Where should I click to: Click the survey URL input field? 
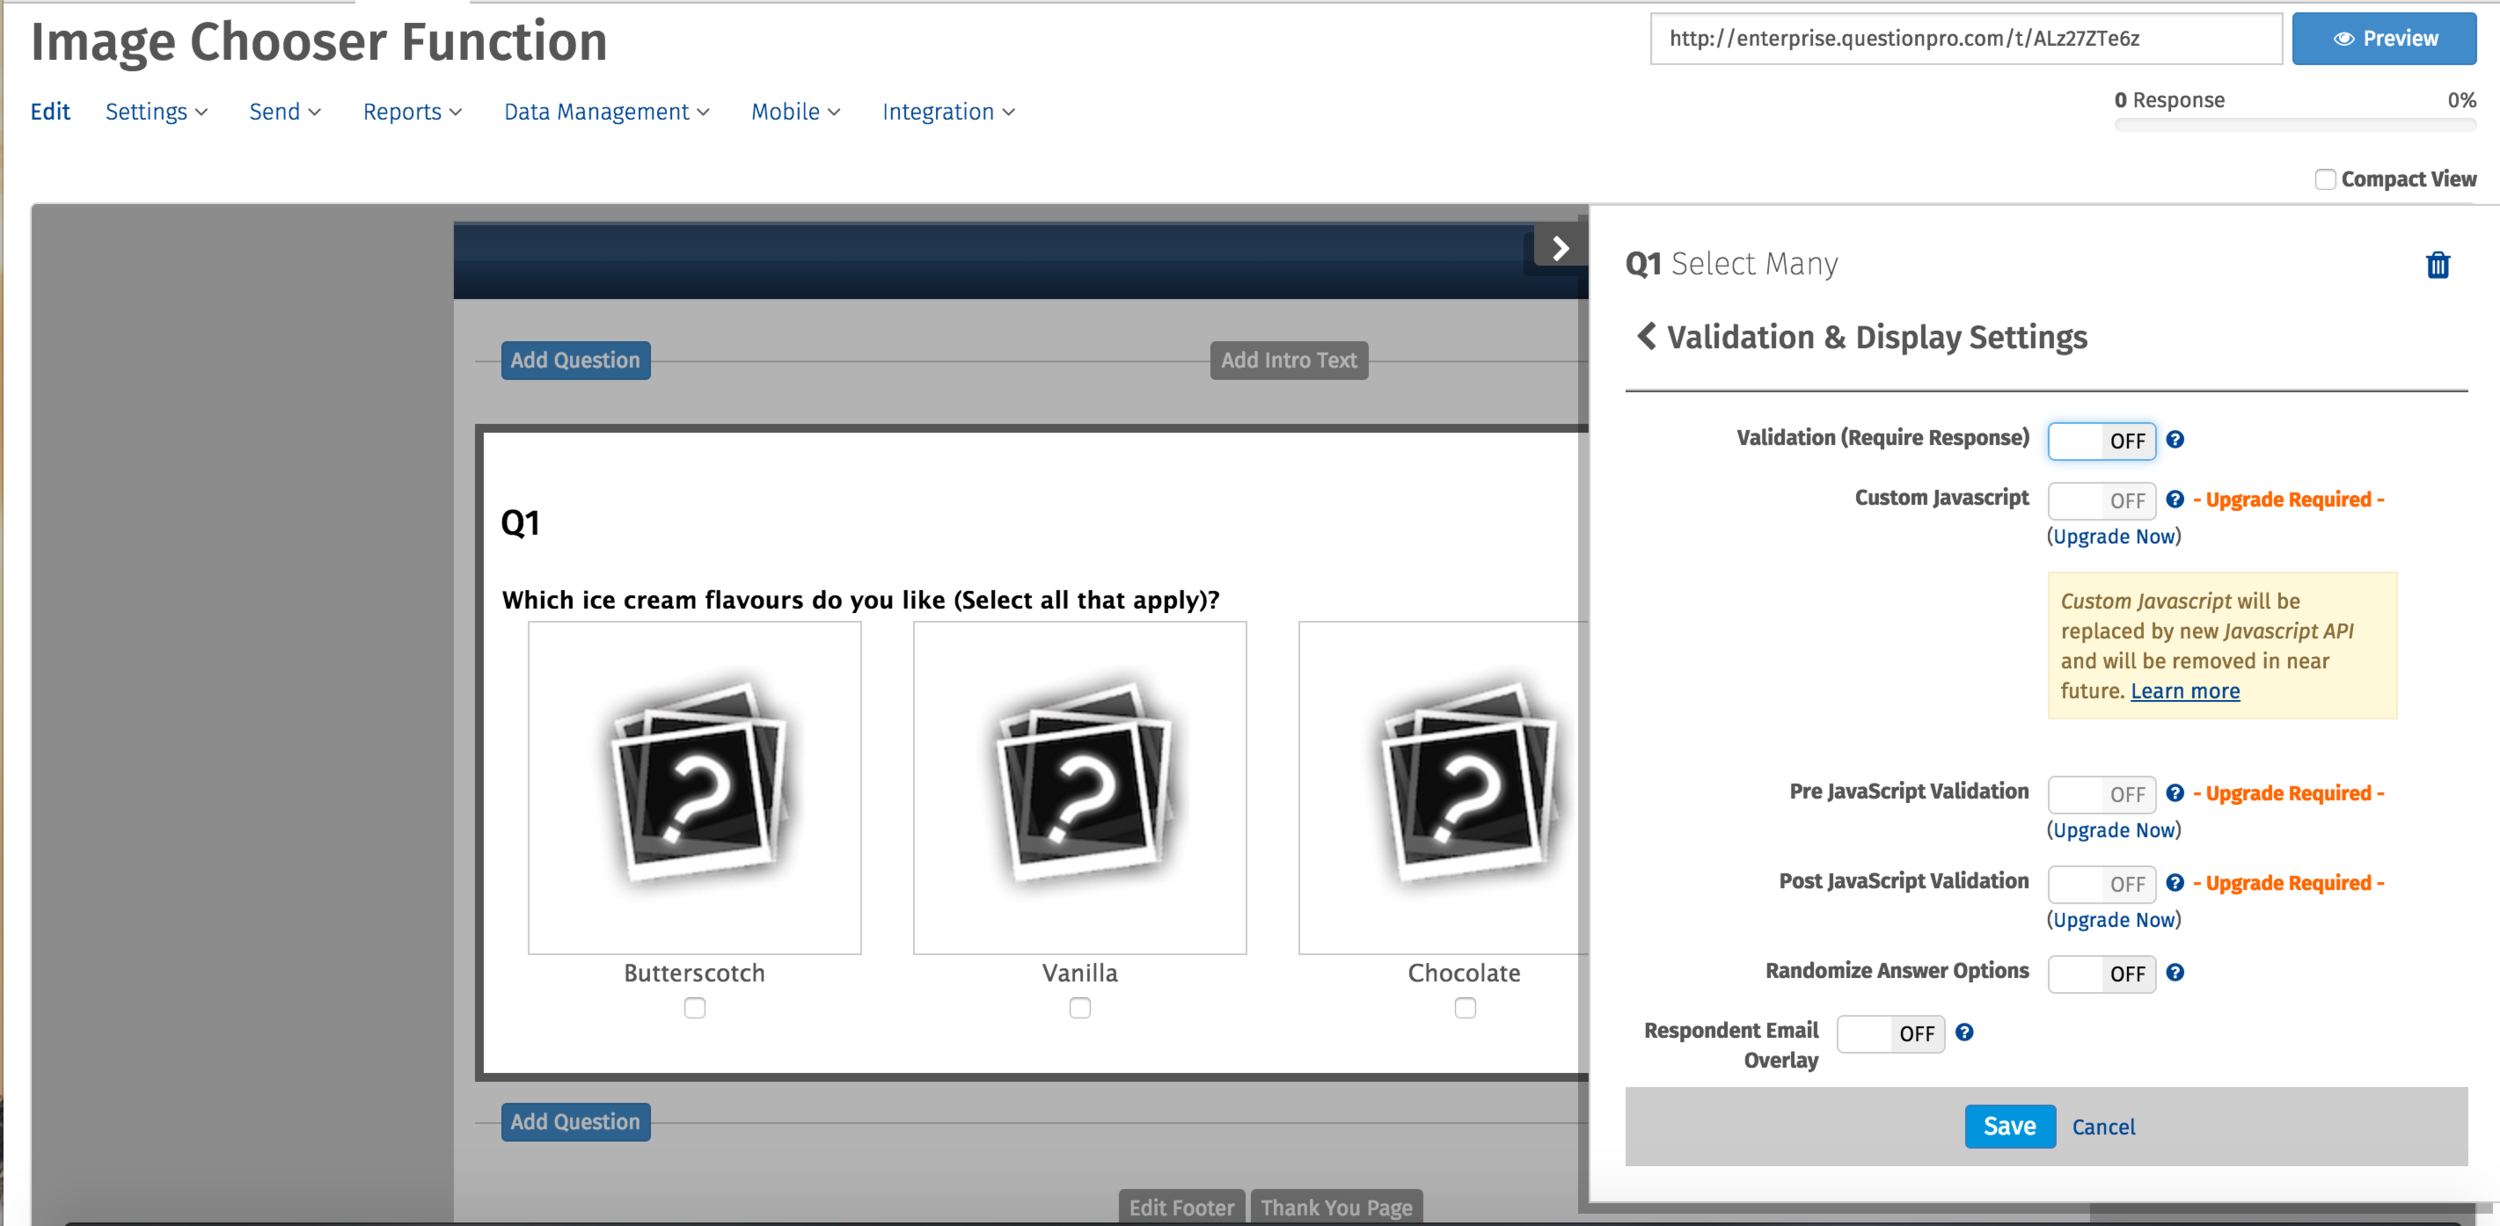click(1966, 38)
